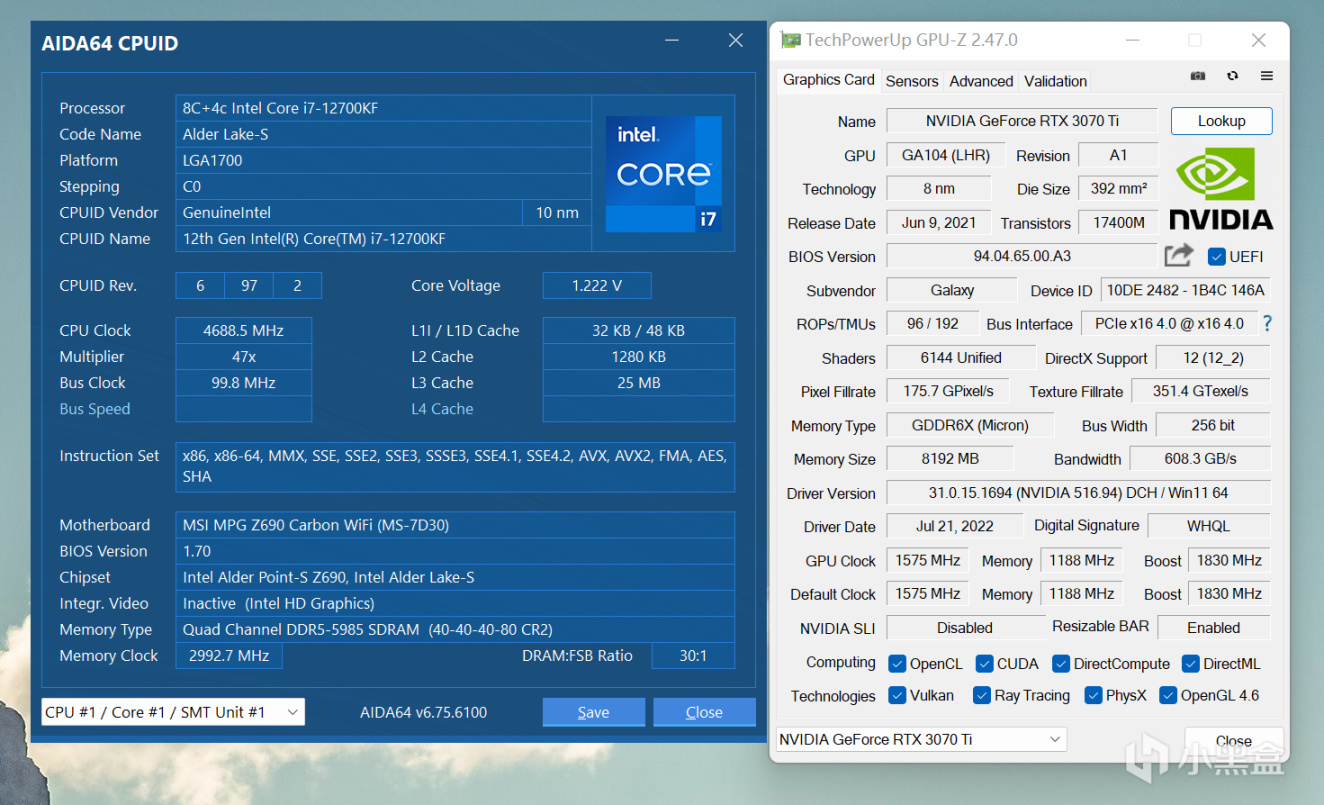Image resolution: width=1324 pixels, height=805 pixels.
Task: Click the Intel Core i7 badge
Action: click(x=663, y=174)
